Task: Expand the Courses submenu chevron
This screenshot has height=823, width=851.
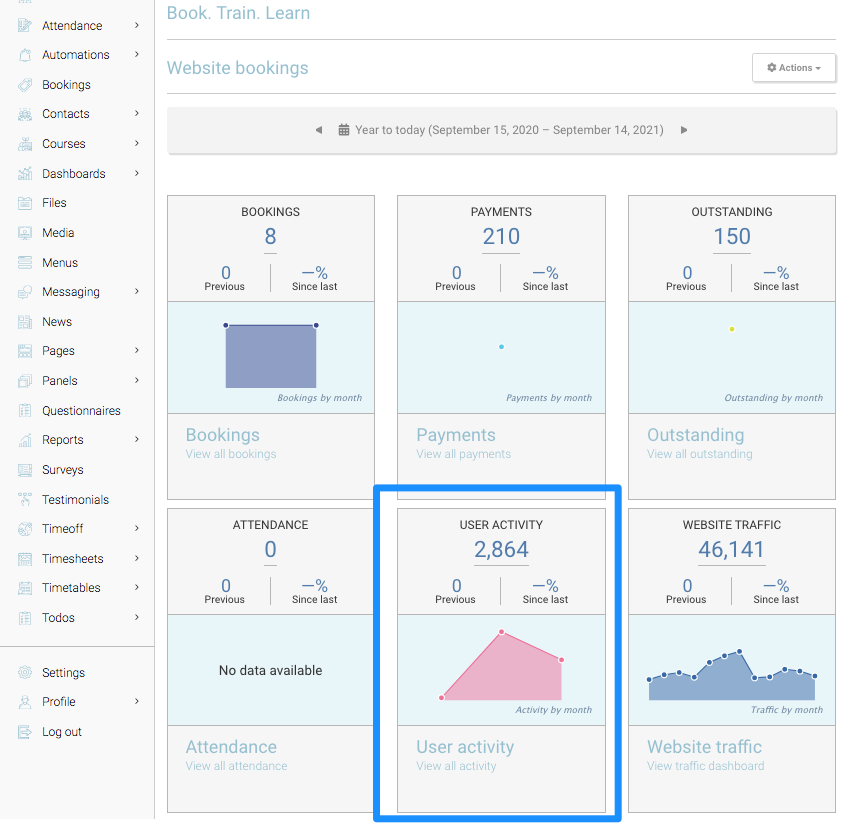Action: point(137,144)
